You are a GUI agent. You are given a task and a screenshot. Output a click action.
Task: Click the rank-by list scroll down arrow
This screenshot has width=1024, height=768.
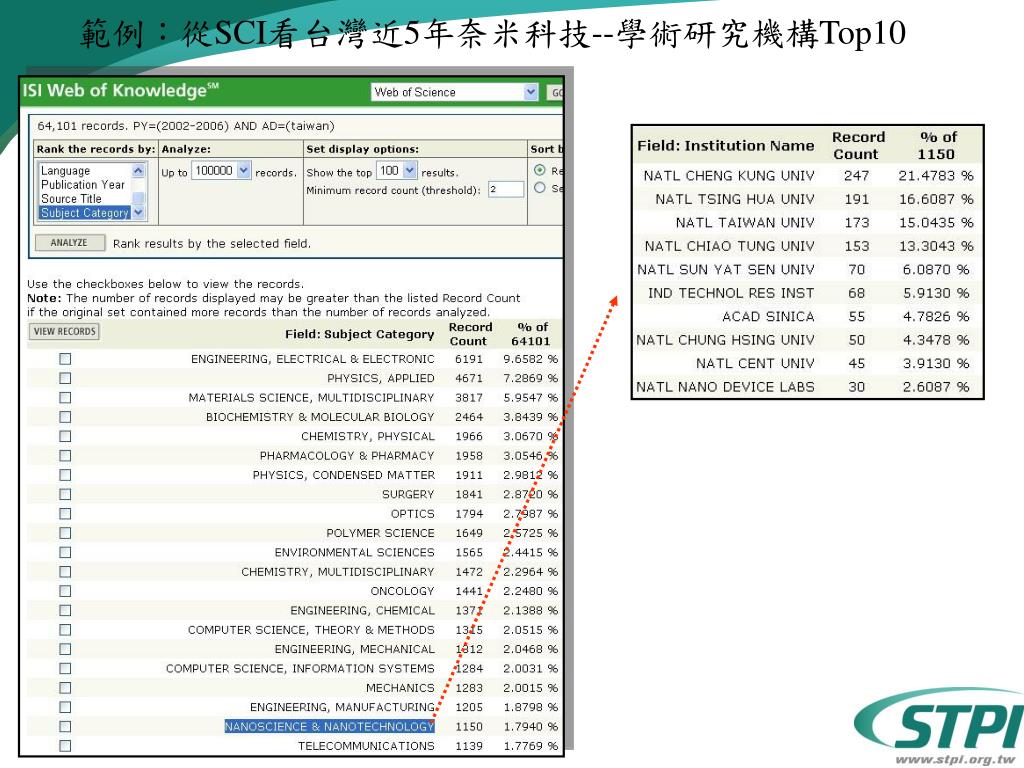click(x=138, y=213)
